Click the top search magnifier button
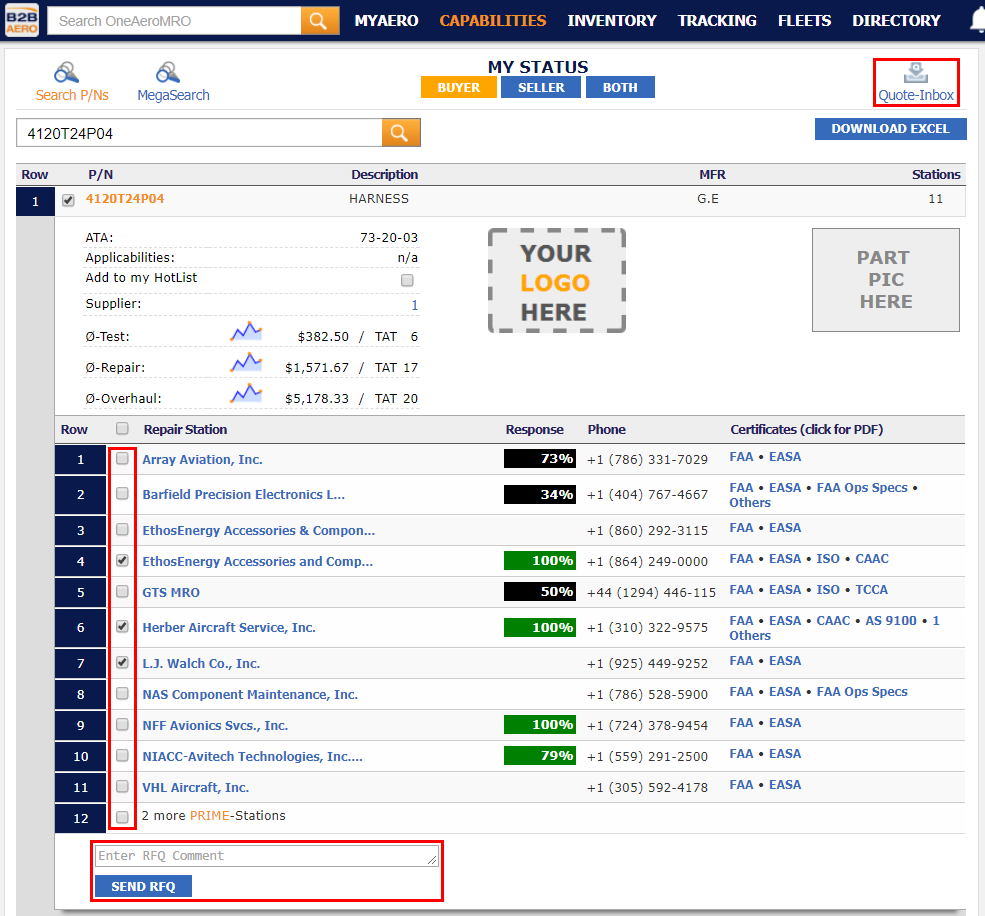 point(320,21)
